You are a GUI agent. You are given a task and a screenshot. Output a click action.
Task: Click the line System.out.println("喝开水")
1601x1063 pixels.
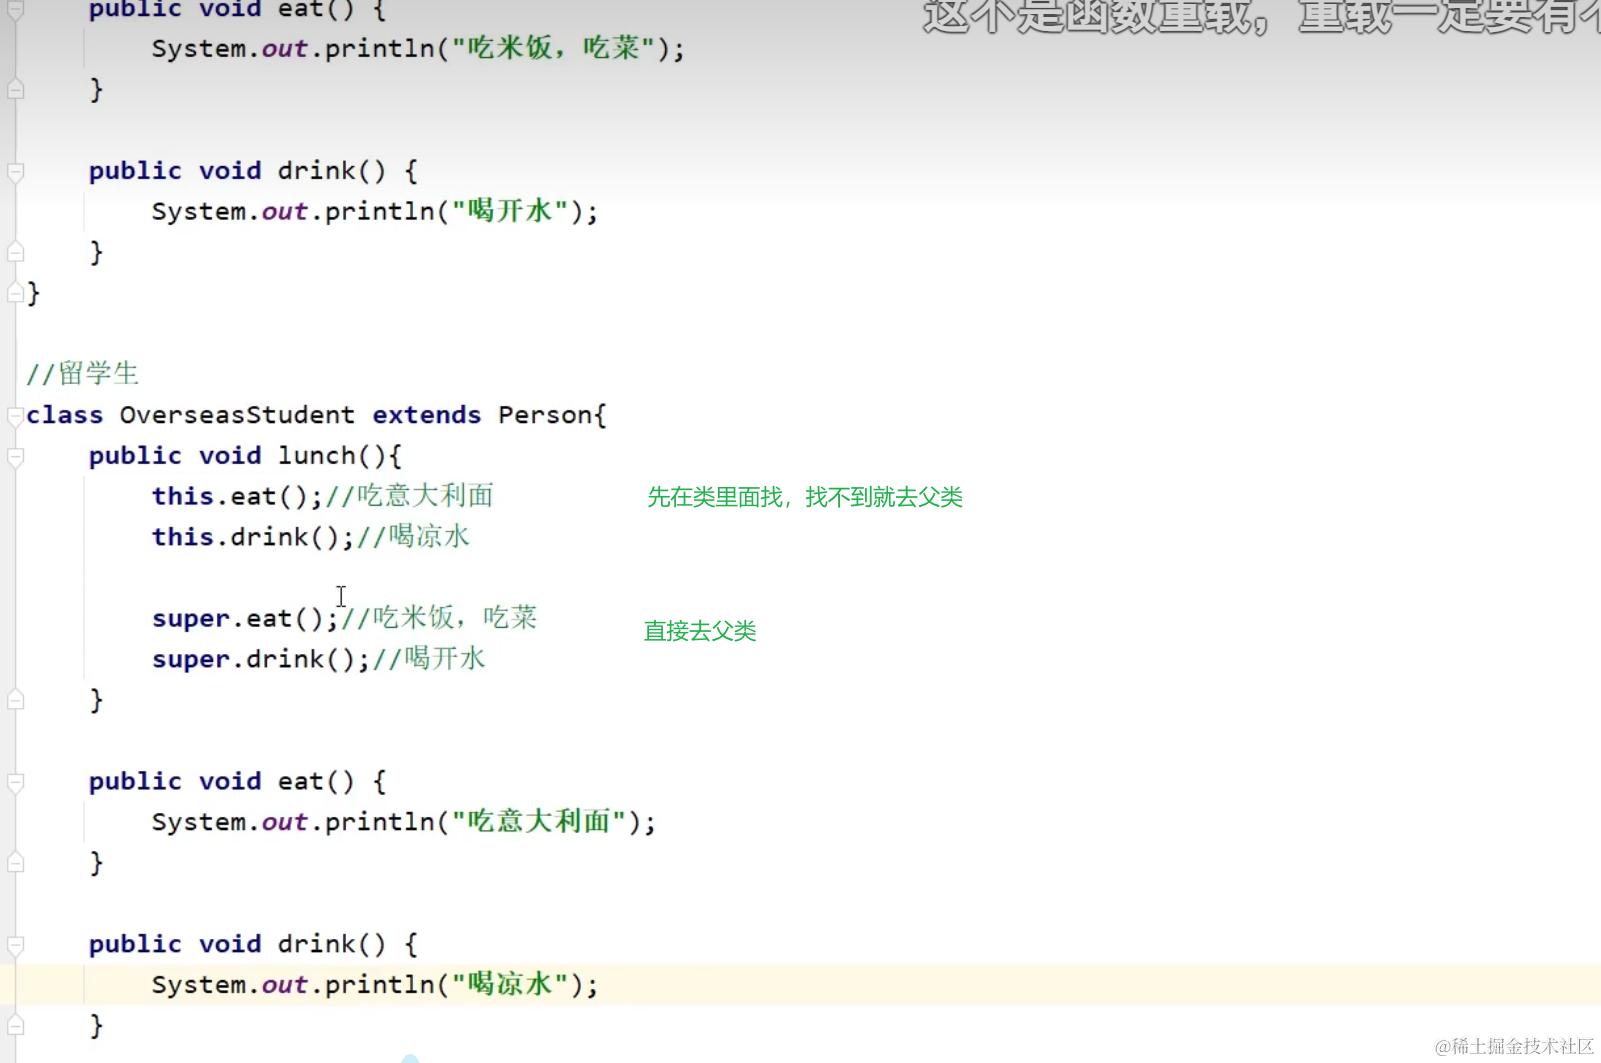(375, 211)
